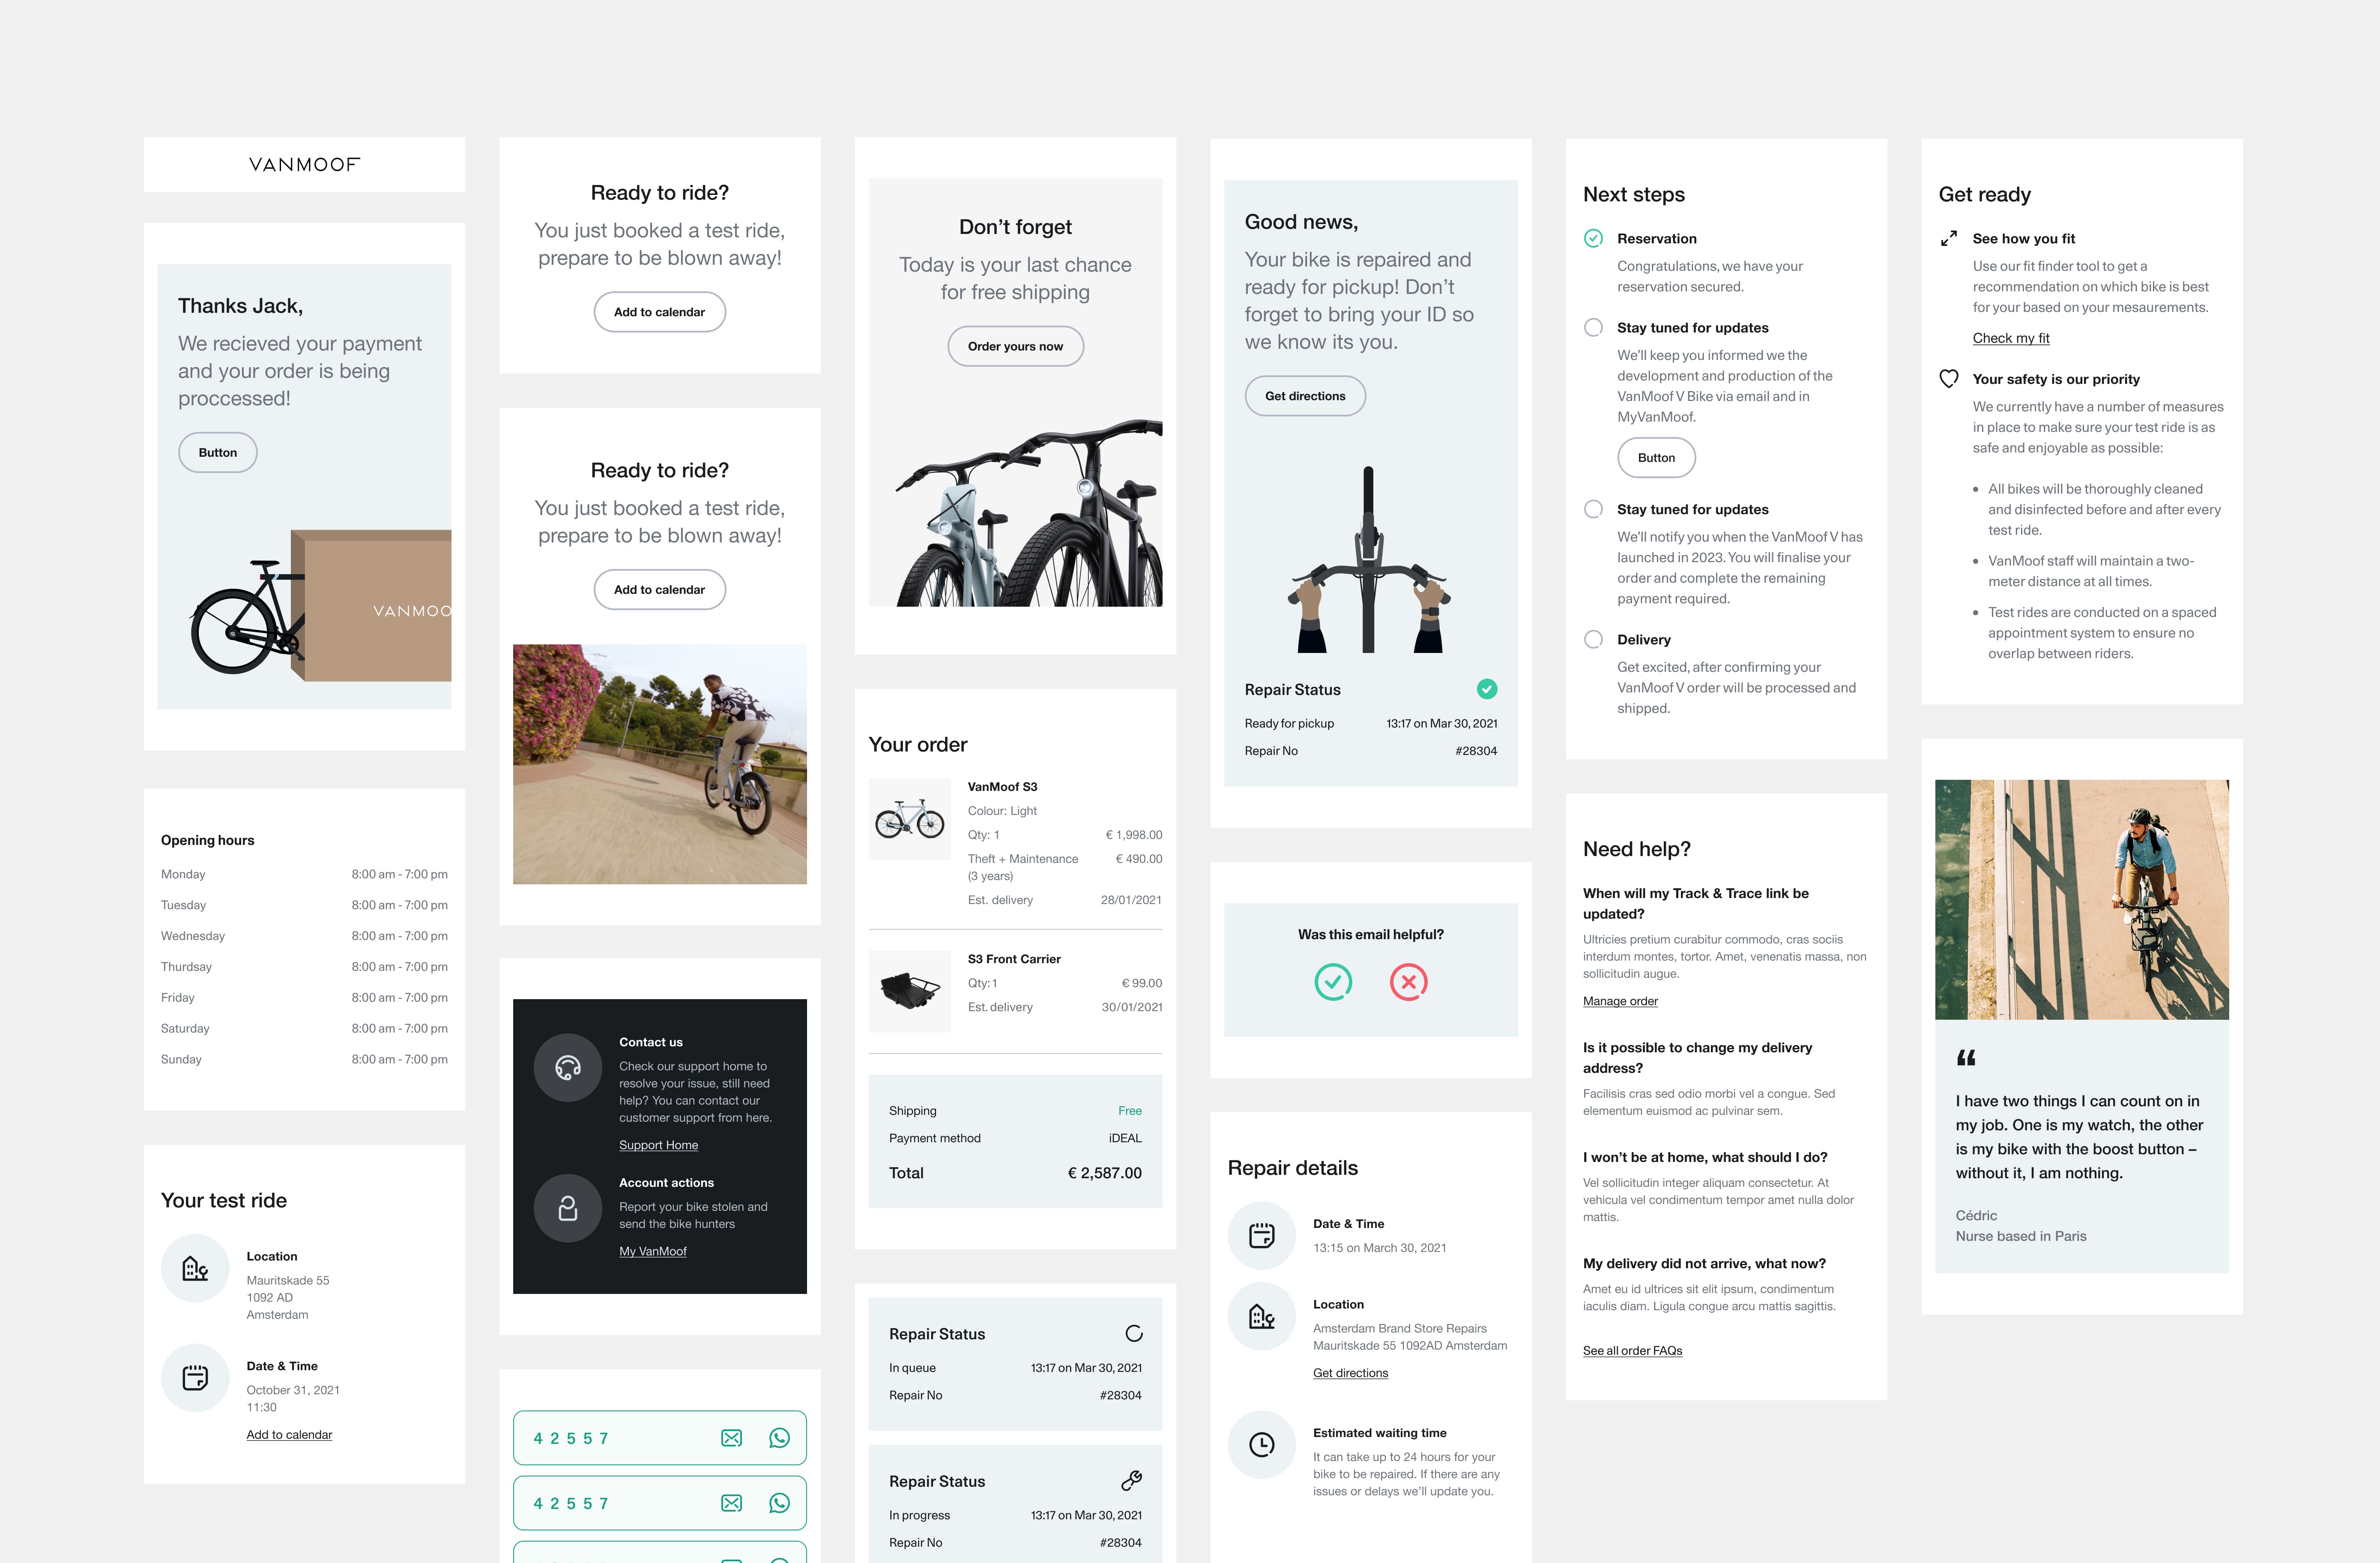Click the VanMoof S3 product thumbnail

tap(909, 819)
